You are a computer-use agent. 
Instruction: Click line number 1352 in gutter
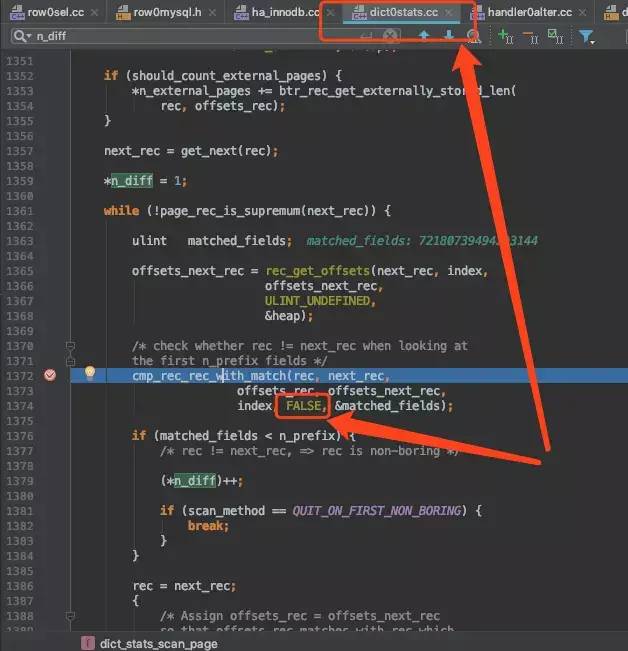(20, 76)
